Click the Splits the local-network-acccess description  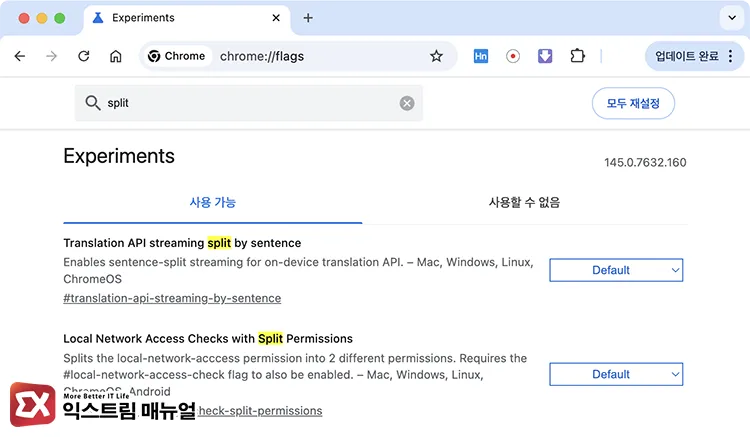tap(295, 375)
